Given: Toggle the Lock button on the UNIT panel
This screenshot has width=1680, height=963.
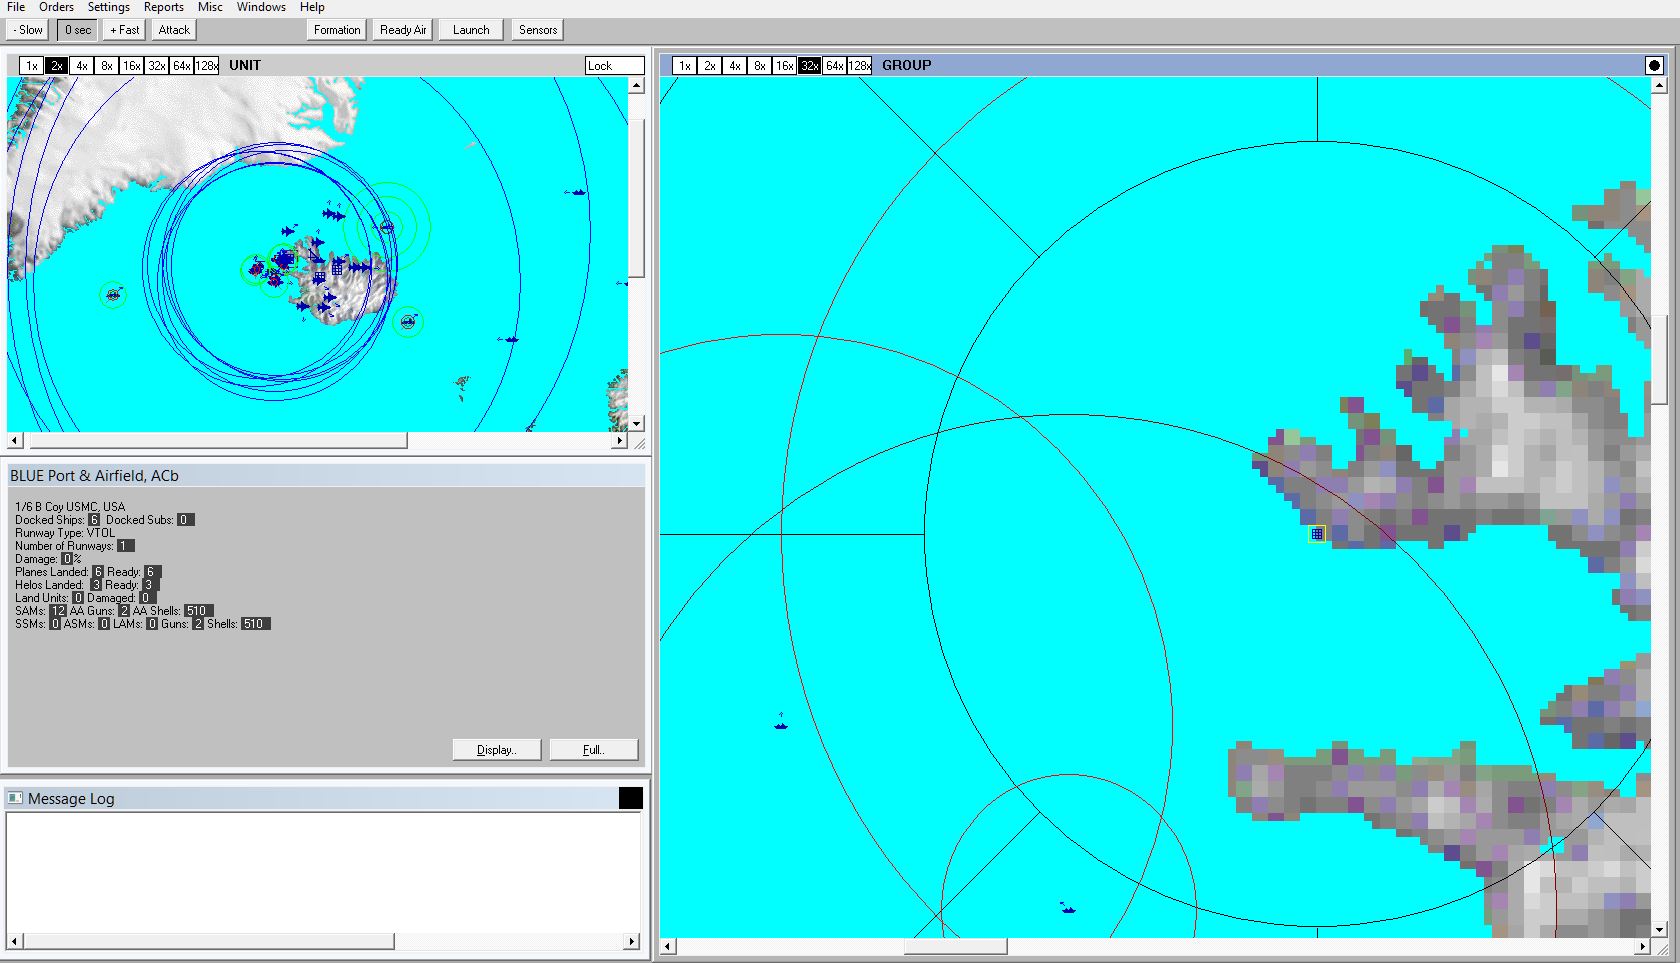Looking at the screenshot, I should point(613,65).
